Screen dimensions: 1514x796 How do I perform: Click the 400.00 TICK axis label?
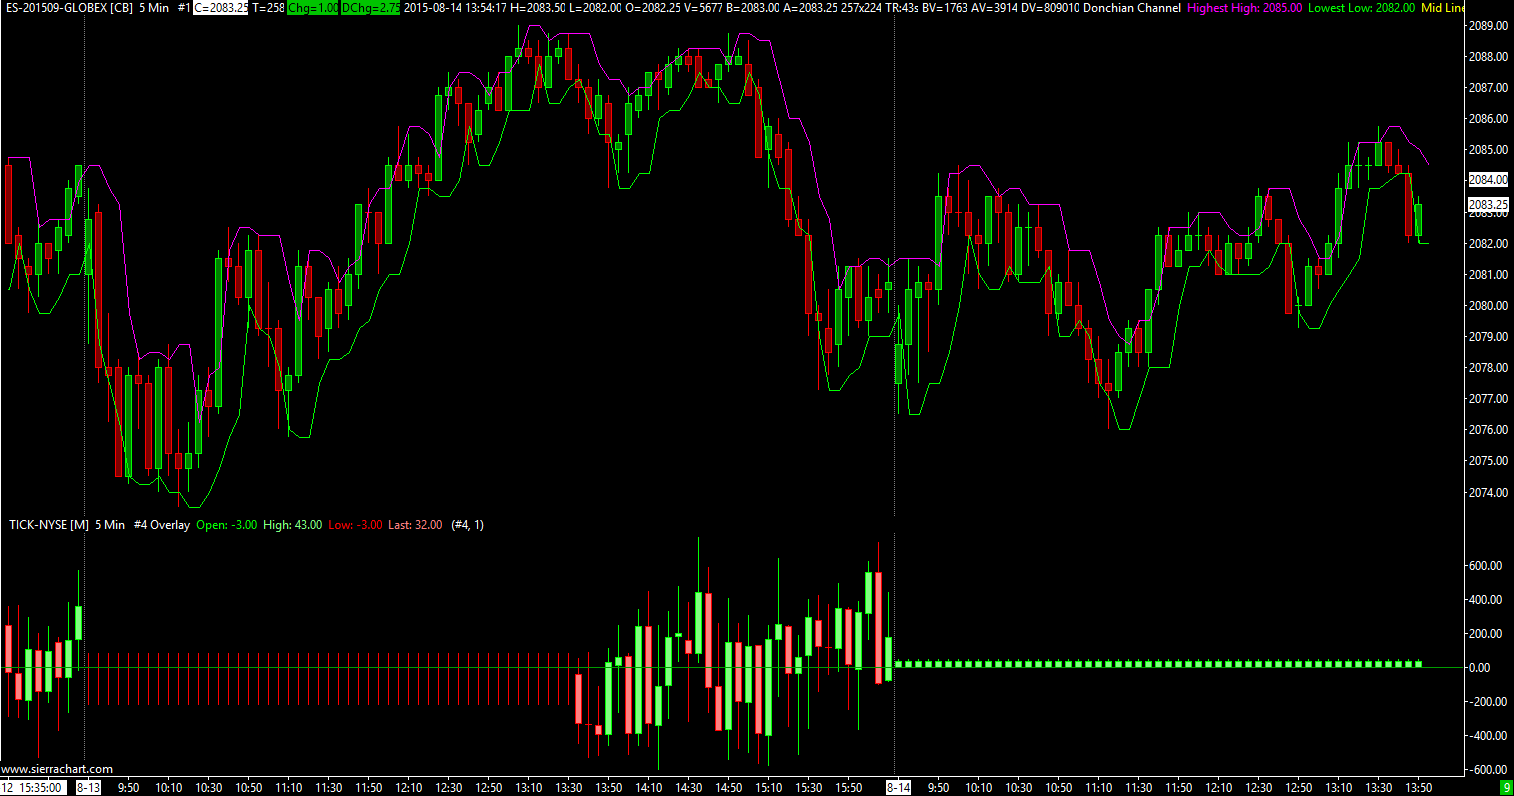1485,600
